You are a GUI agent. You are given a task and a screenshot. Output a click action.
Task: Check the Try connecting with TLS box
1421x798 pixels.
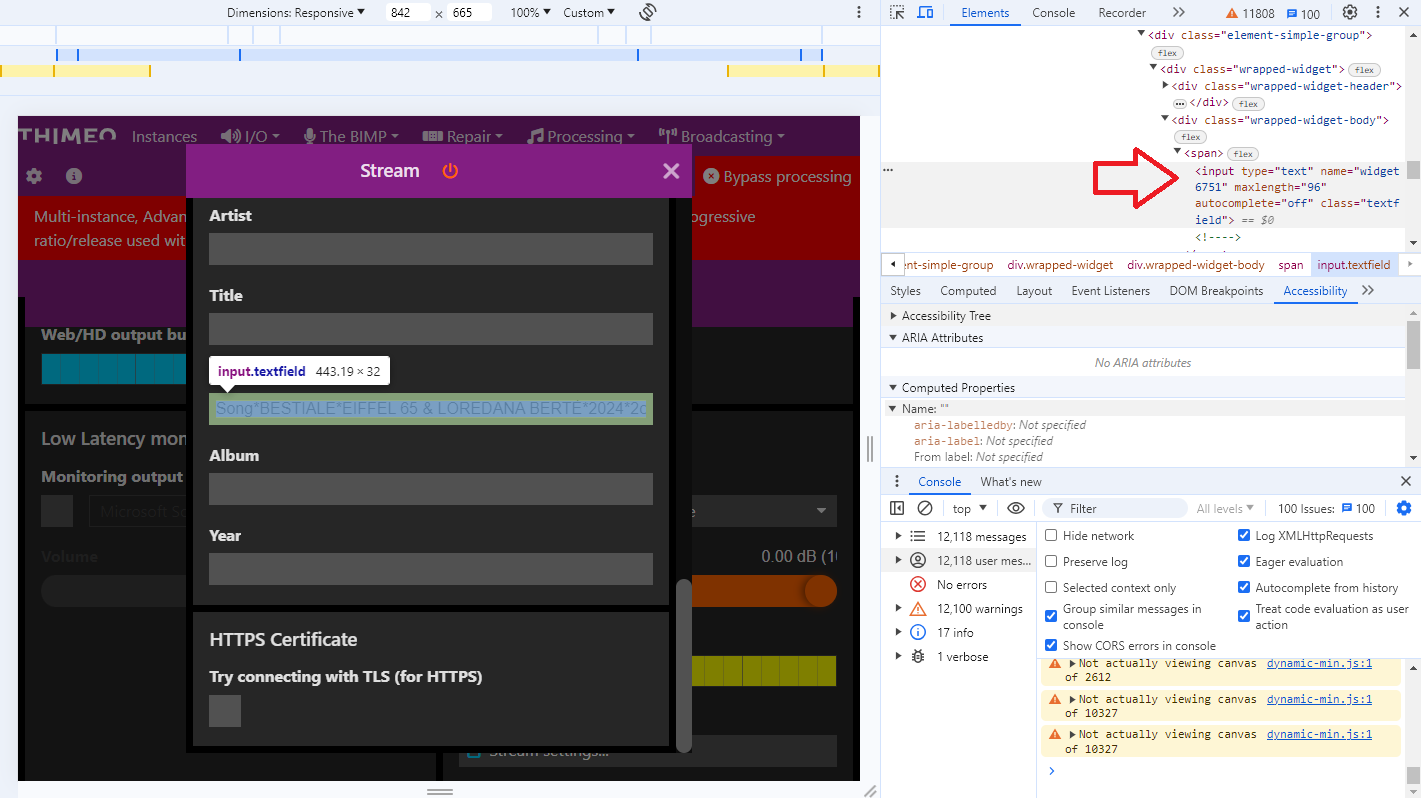tap(224, 710)
